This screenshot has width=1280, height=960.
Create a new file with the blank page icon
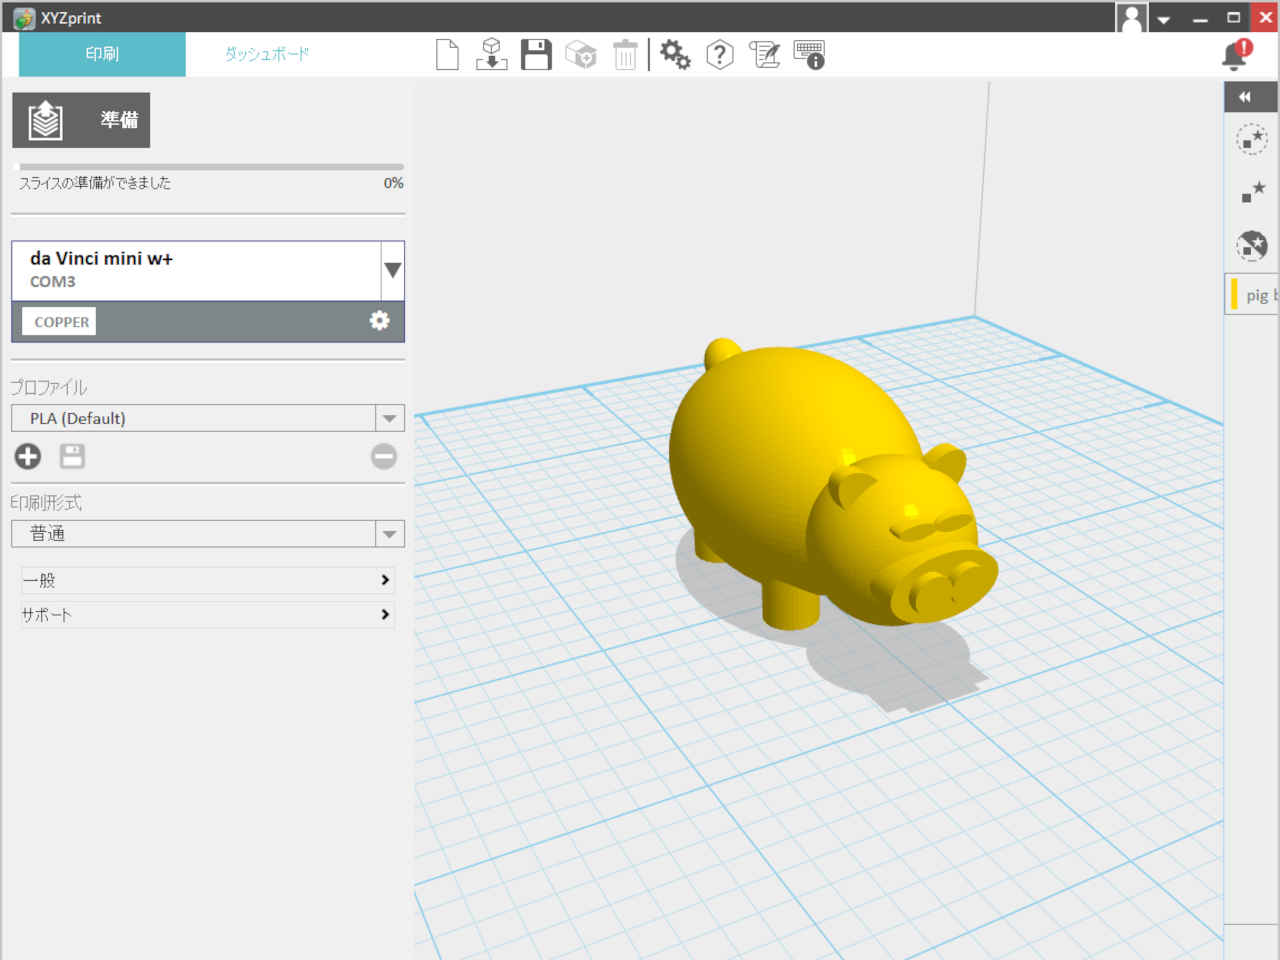447,55
